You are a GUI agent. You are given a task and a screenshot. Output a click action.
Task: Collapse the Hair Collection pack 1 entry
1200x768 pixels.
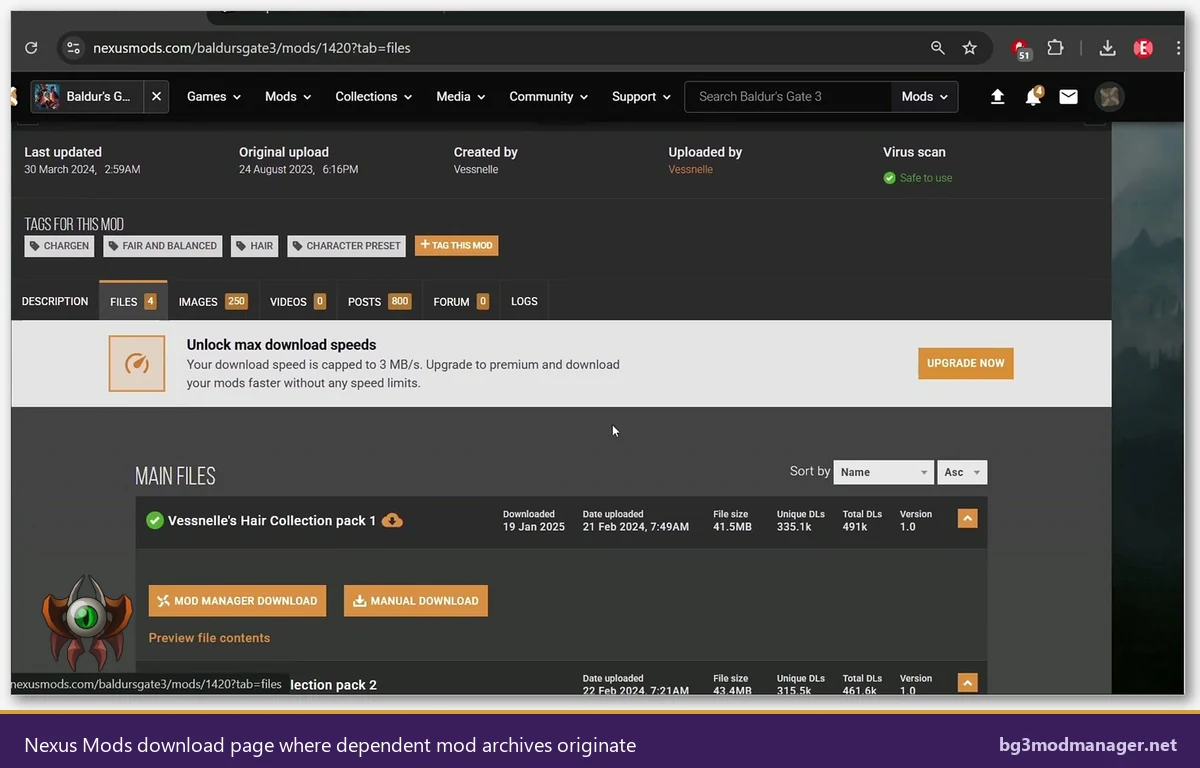967,519
